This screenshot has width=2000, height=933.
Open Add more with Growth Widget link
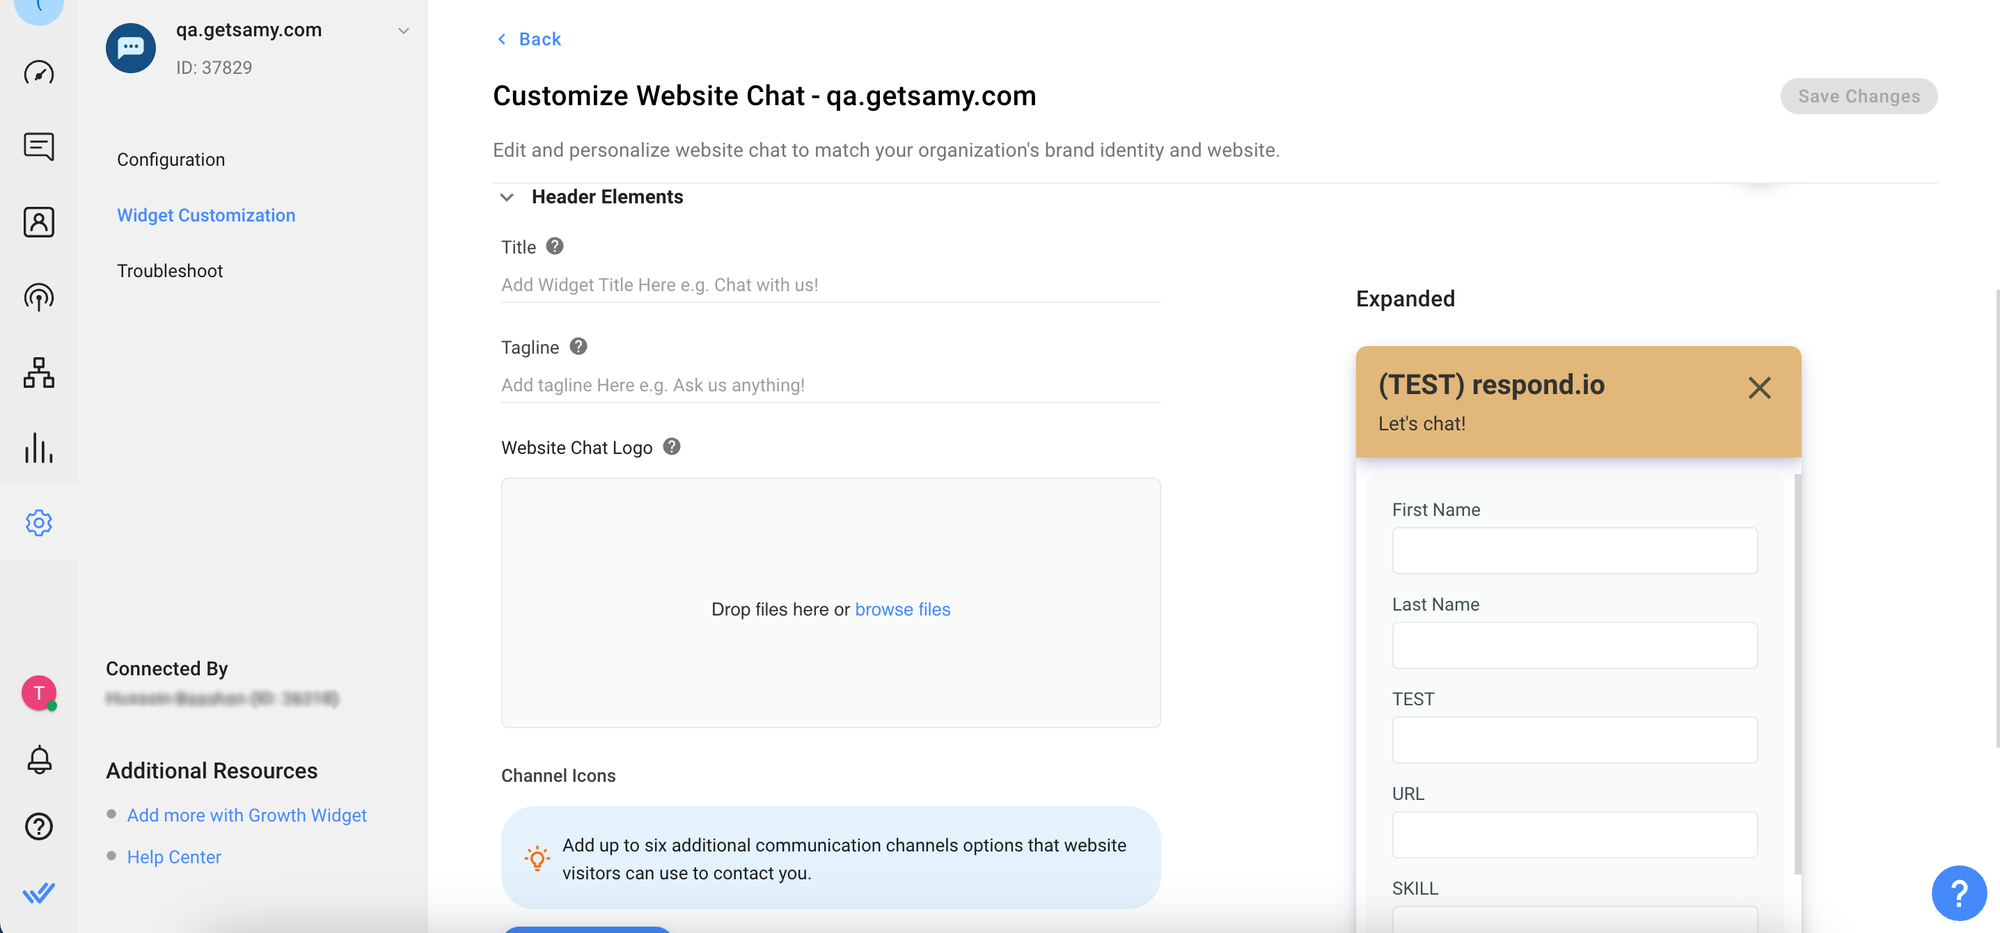247,815
